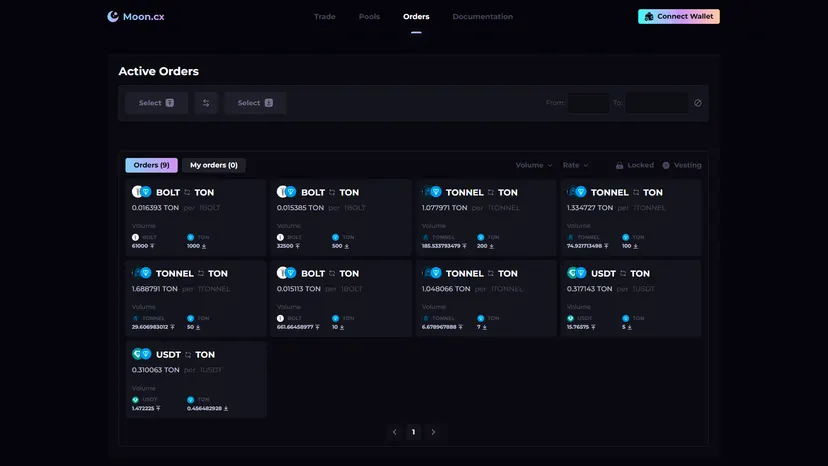Click USDT coin icon above 1.472225 volume

click(135, 399)
